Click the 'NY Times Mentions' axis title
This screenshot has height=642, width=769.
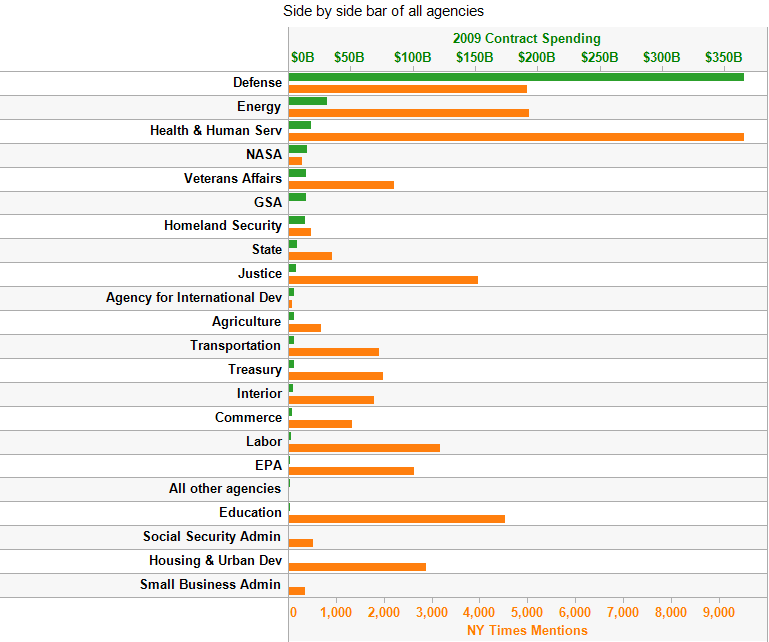pyautogui.click(x=527, y=630)
